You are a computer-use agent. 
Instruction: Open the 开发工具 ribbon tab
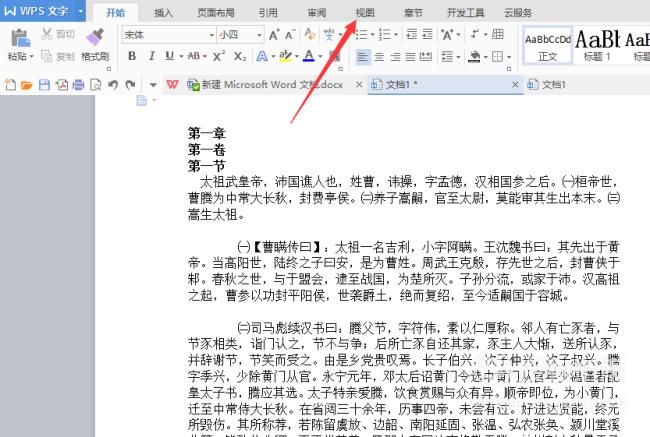[x=466, y=13]
